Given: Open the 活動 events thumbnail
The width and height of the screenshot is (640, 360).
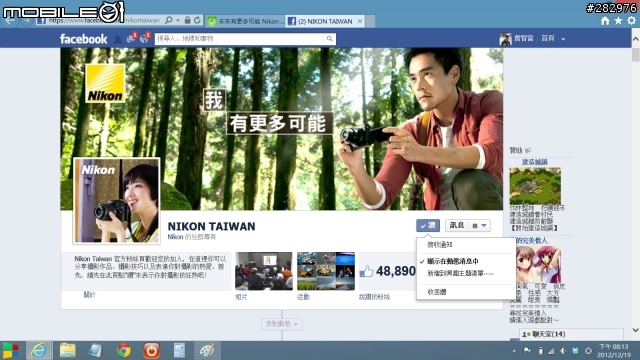Looking at the screenshot, I should [x=326, y=271].
